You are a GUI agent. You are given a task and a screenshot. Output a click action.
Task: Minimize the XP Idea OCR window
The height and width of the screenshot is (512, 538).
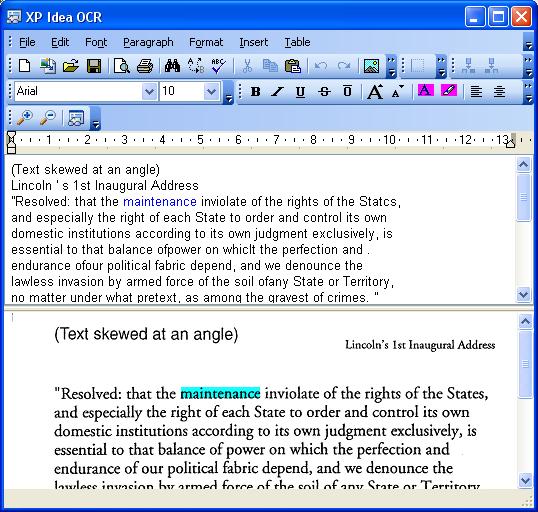point(475,16)
